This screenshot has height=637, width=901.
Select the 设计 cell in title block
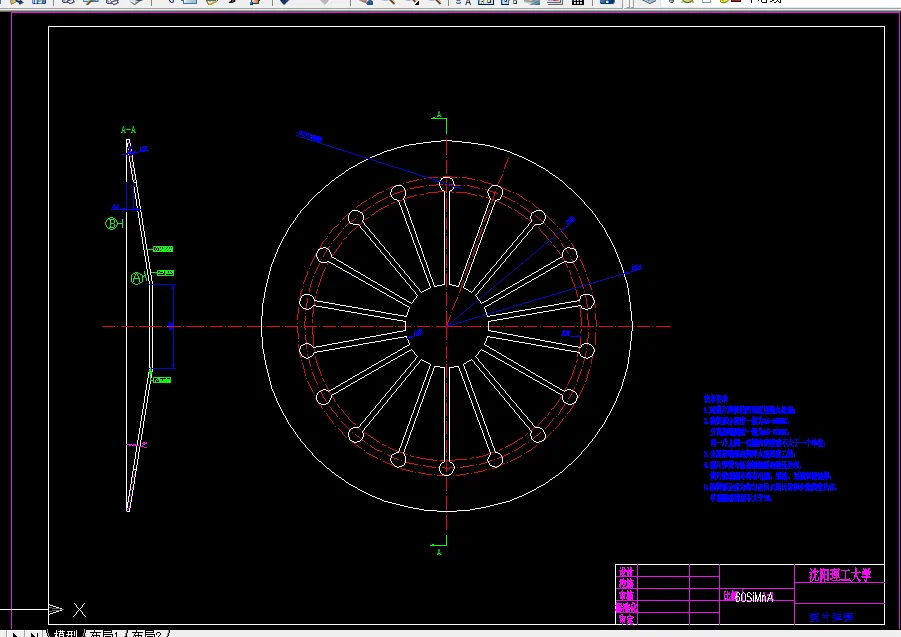coord(626,572)
